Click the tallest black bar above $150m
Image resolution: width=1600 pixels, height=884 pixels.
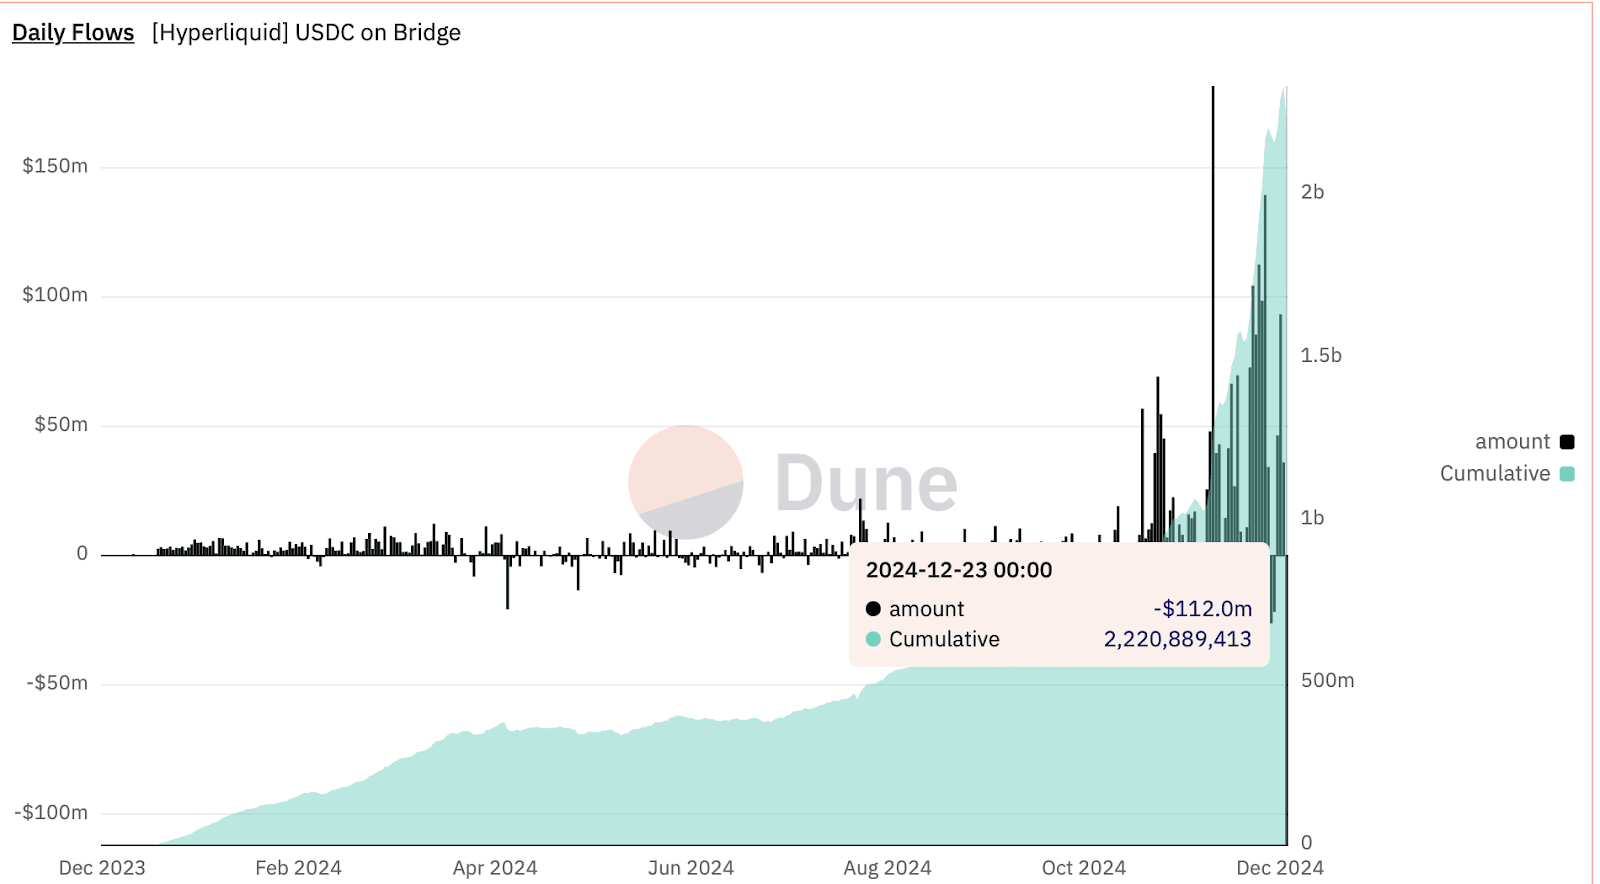[x=1213, y=320]
